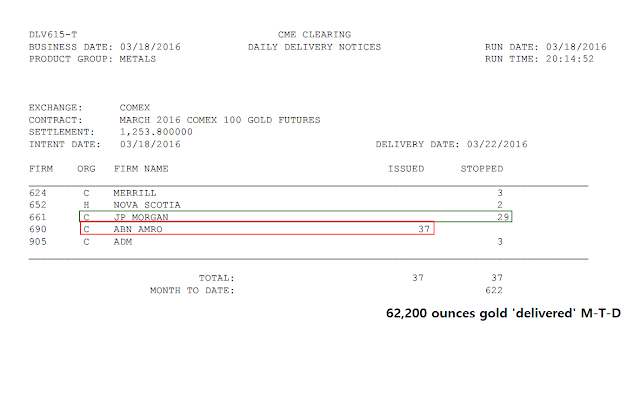
Task: Select the settlement price 1,253.800000
Action: 156,132
